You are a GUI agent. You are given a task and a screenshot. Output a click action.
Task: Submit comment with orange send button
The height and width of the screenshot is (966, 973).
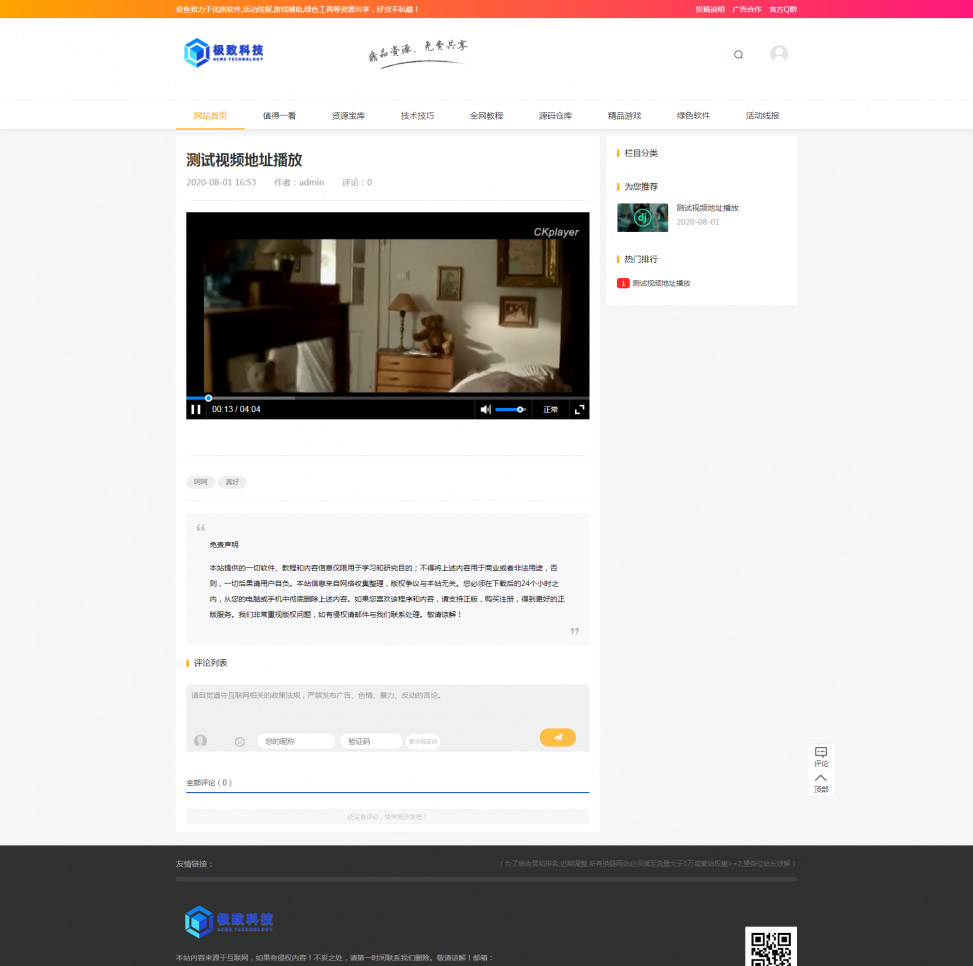pos(557,737)
